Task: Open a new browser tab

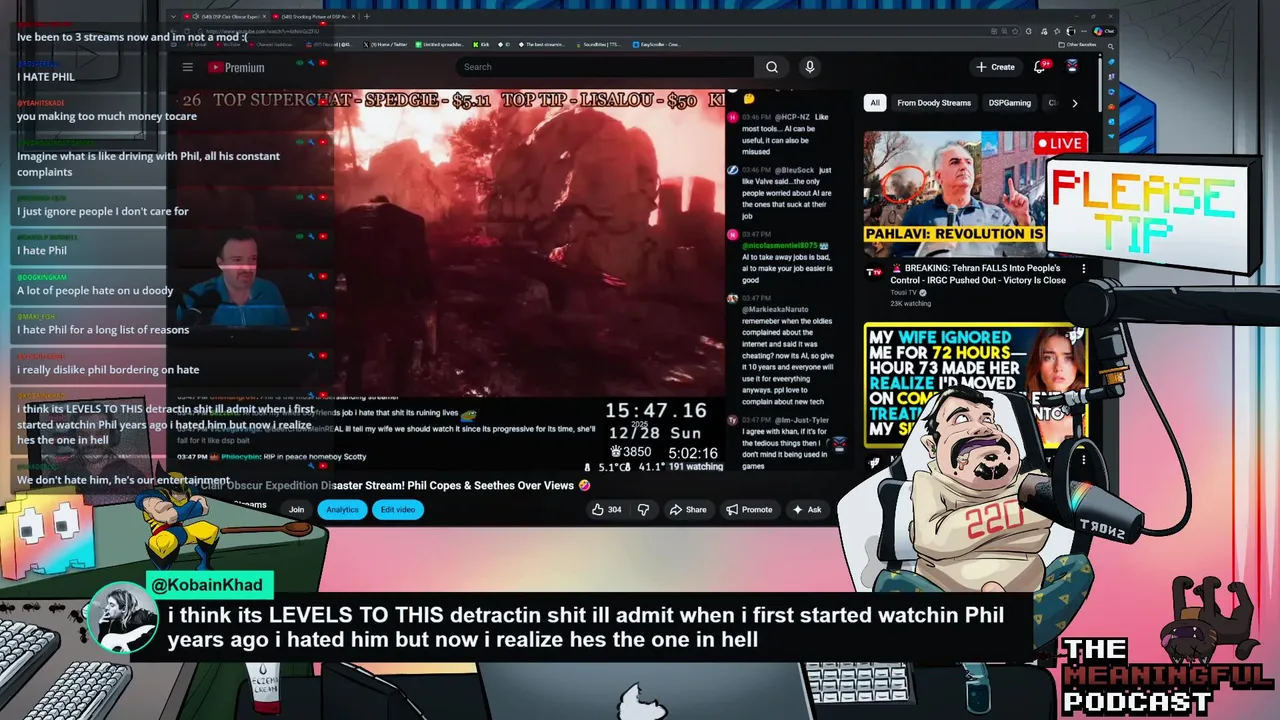Action: pos(367,16)
